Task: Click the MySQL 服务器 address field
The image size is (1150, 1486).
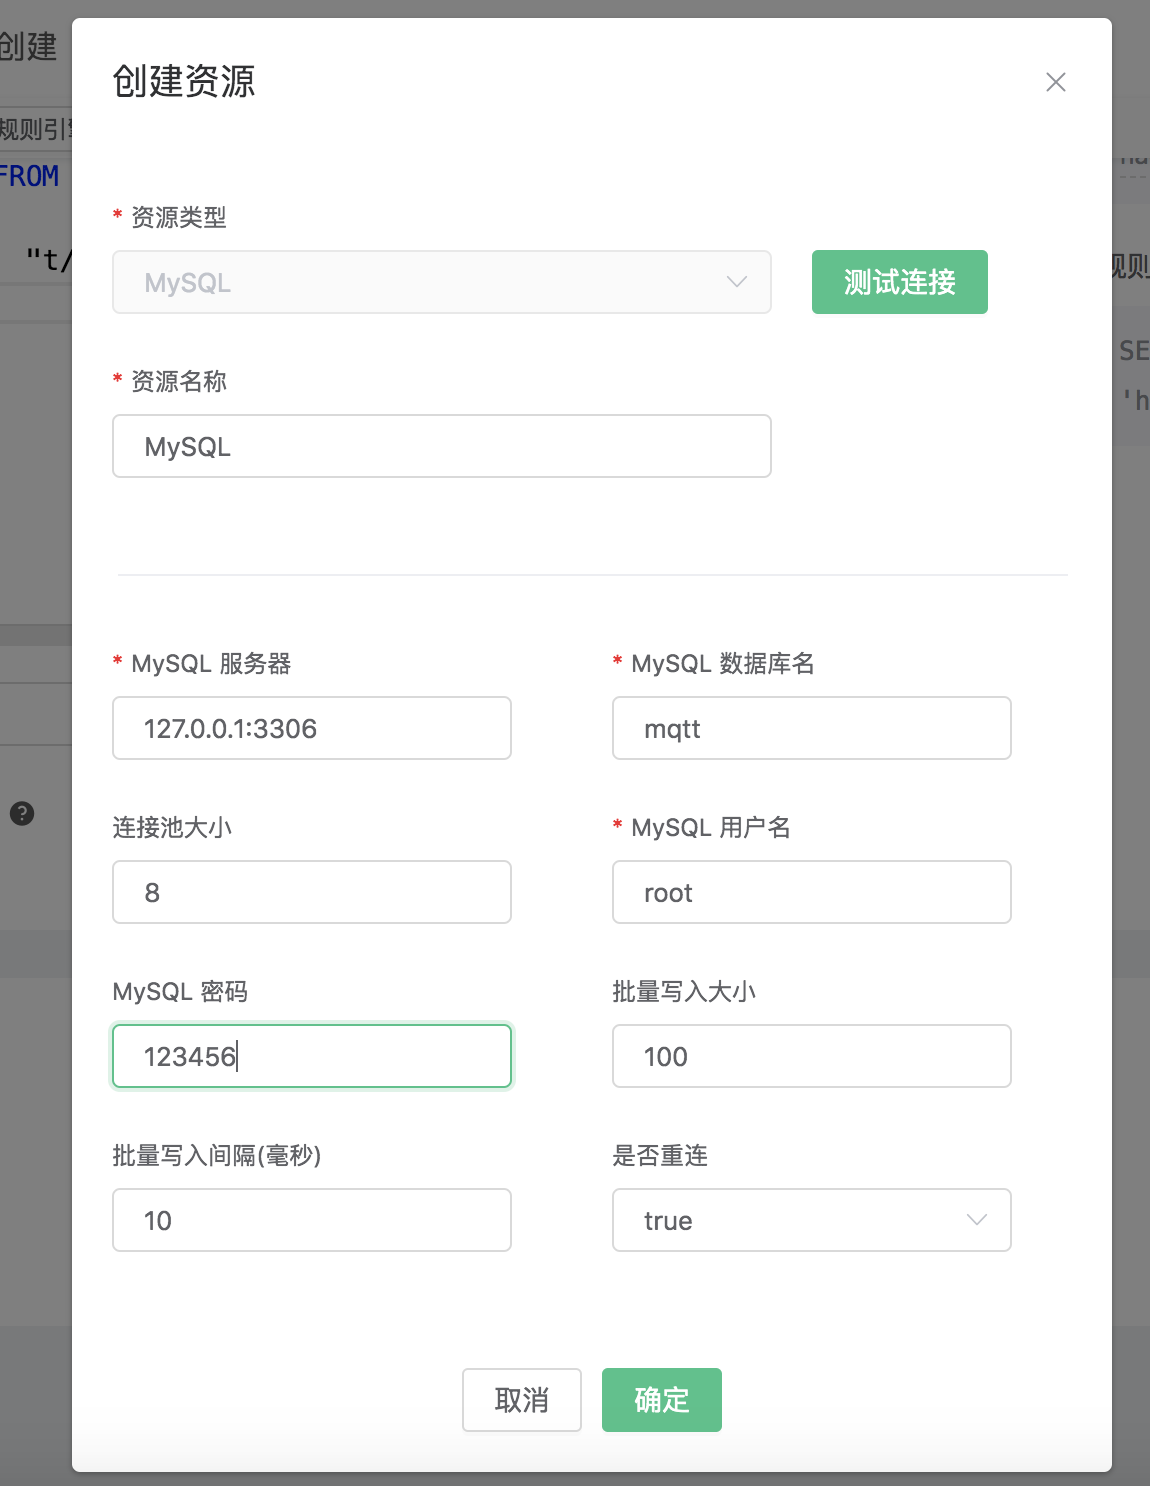Action: point(312,728)
